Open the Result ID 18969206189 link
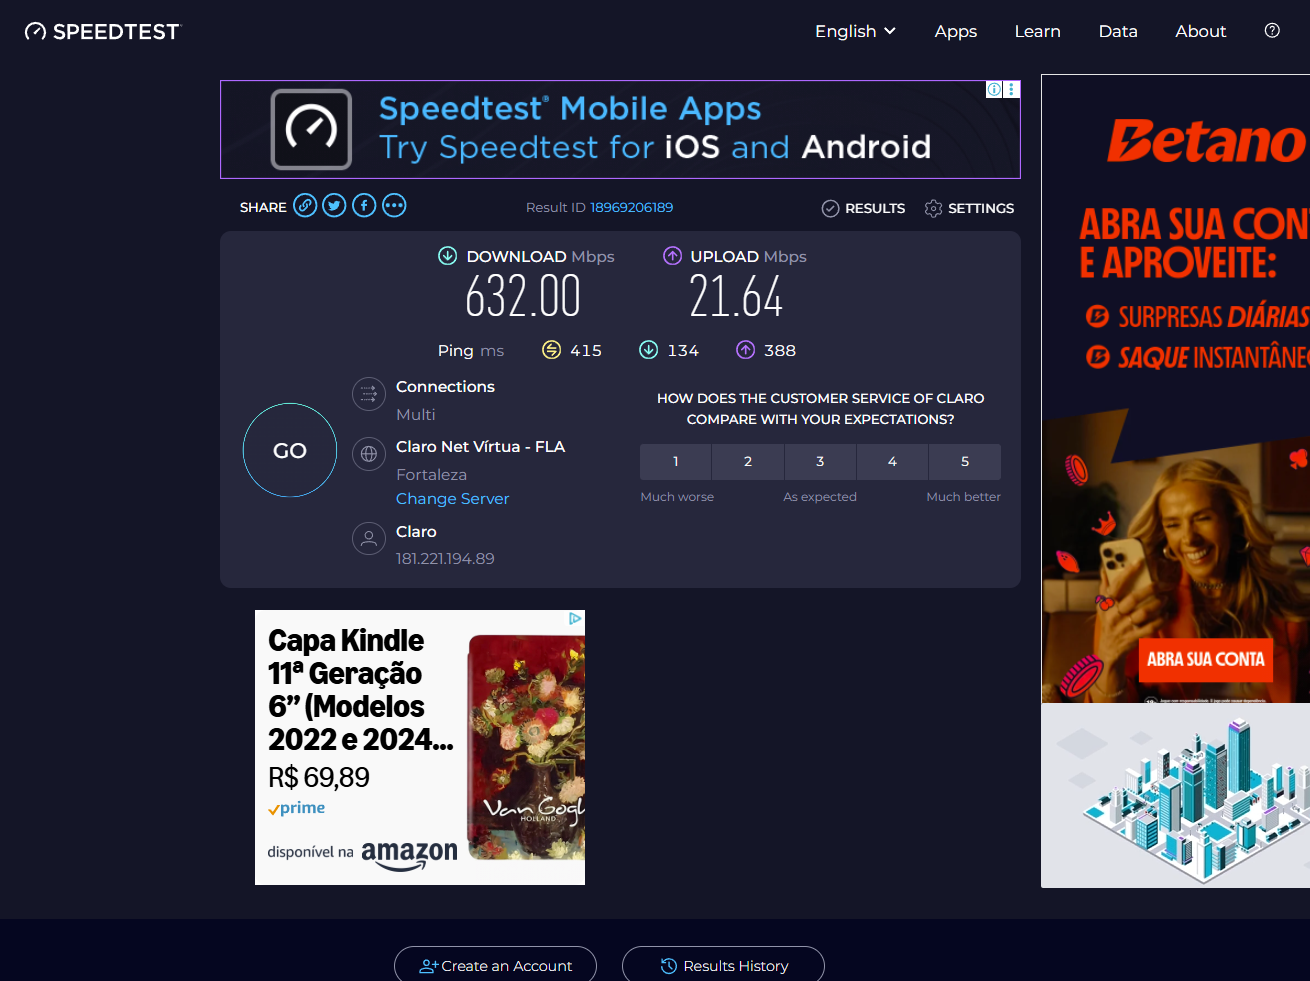The width and height of the screenshot is (1310, 981). click(x=631, y=207)
